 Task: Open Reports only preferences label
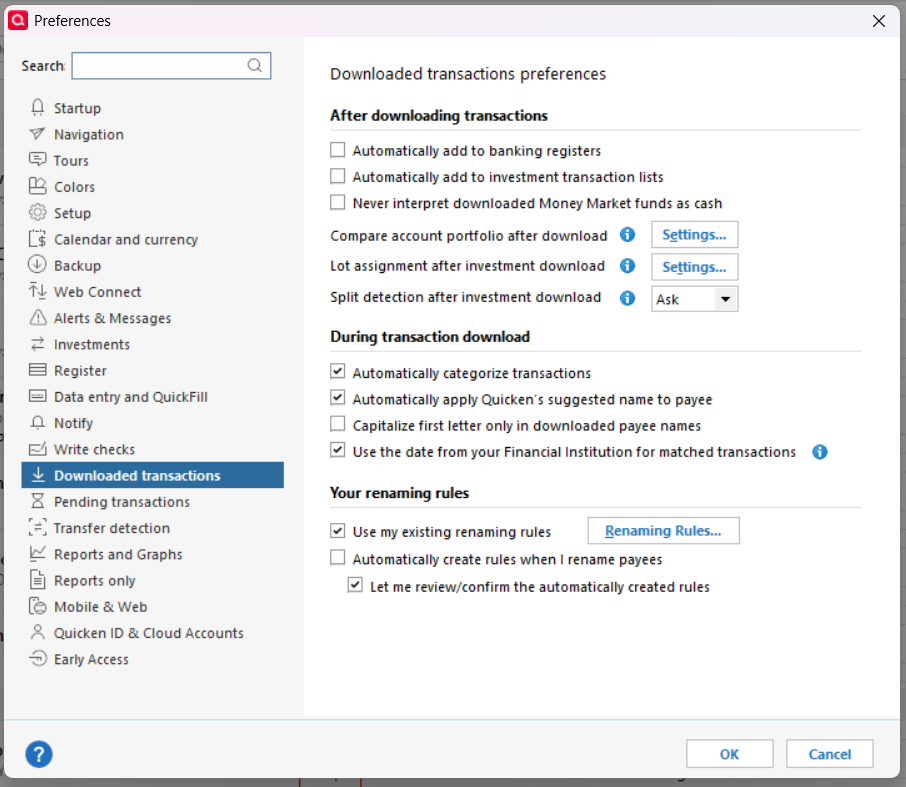pos(95,581)
